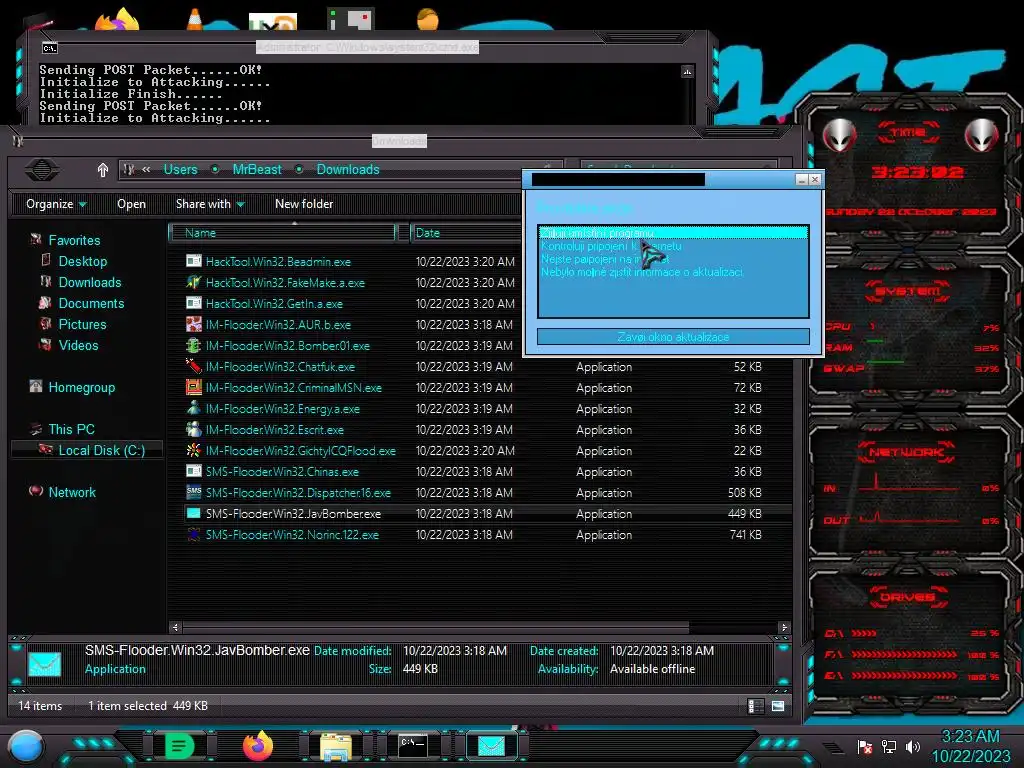The width and height of the screenshot is (1024, 768).
Task: Select IM-Flooder.Win32.AUR.b.exe icon
Action: click(193, 324)
